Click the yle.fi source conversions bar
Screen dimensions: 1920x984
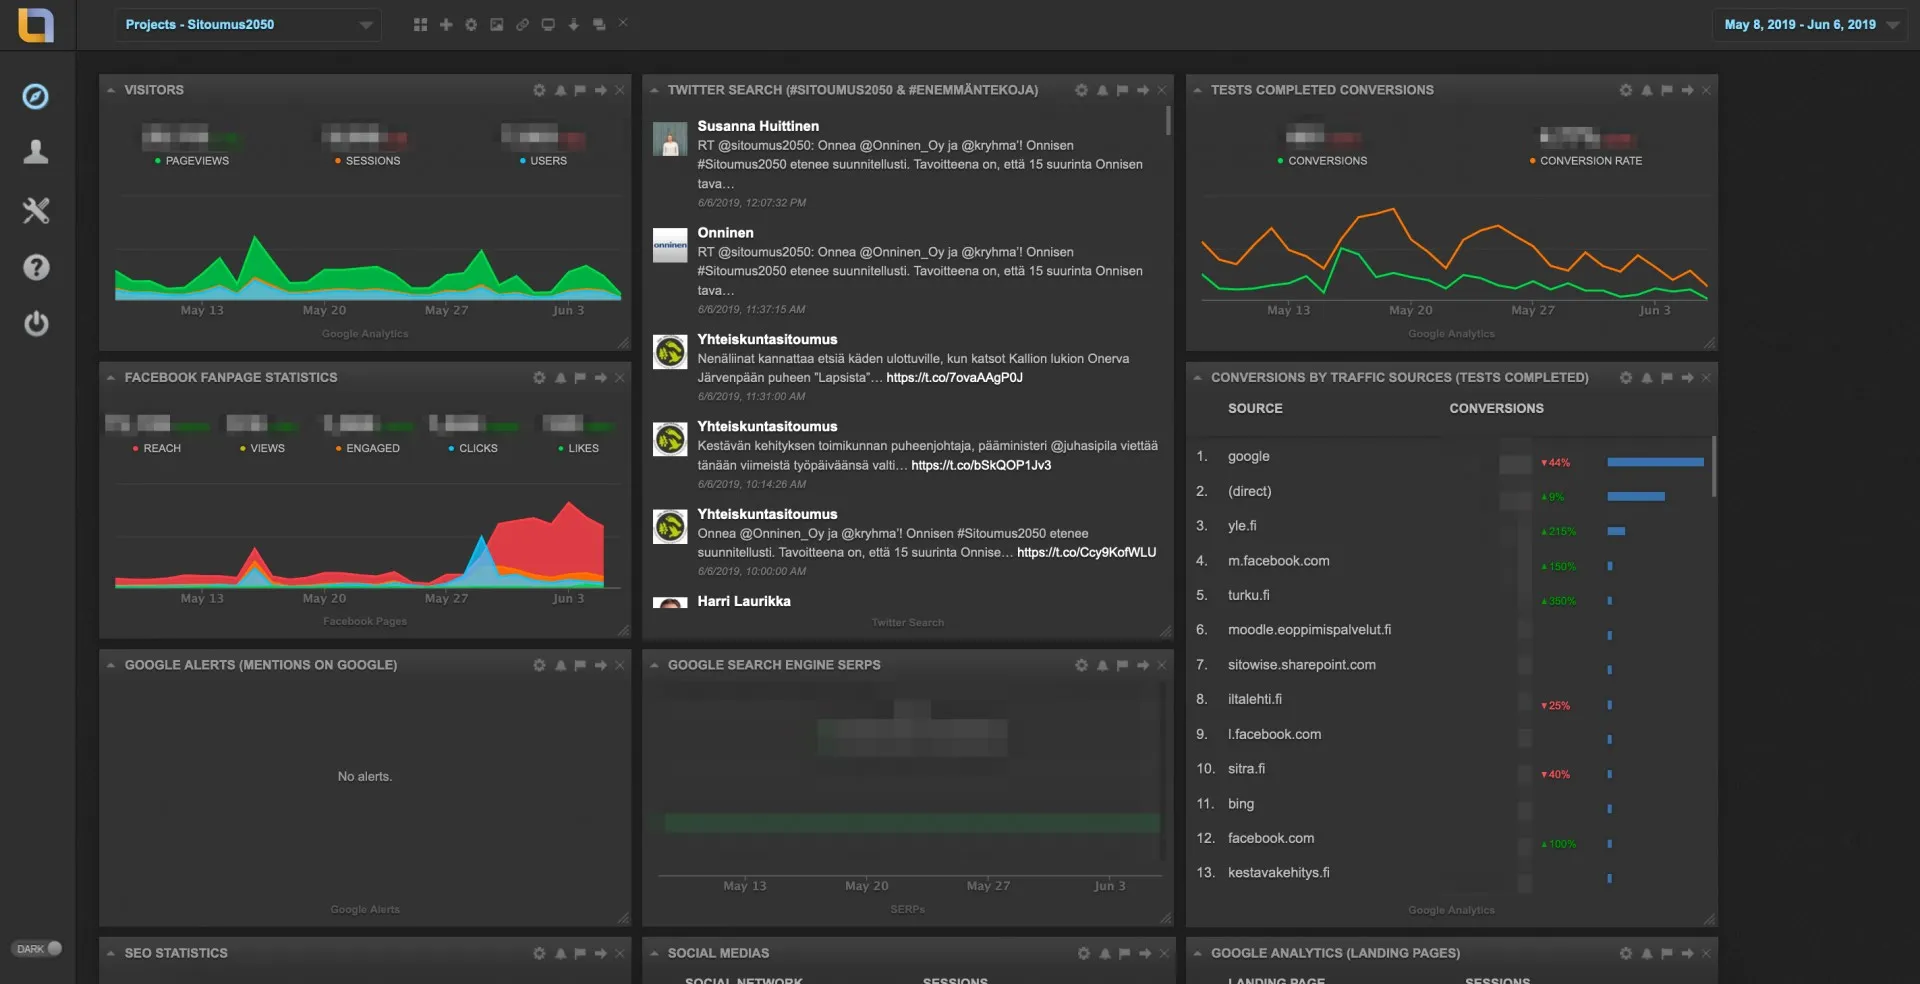[1616, 531]
